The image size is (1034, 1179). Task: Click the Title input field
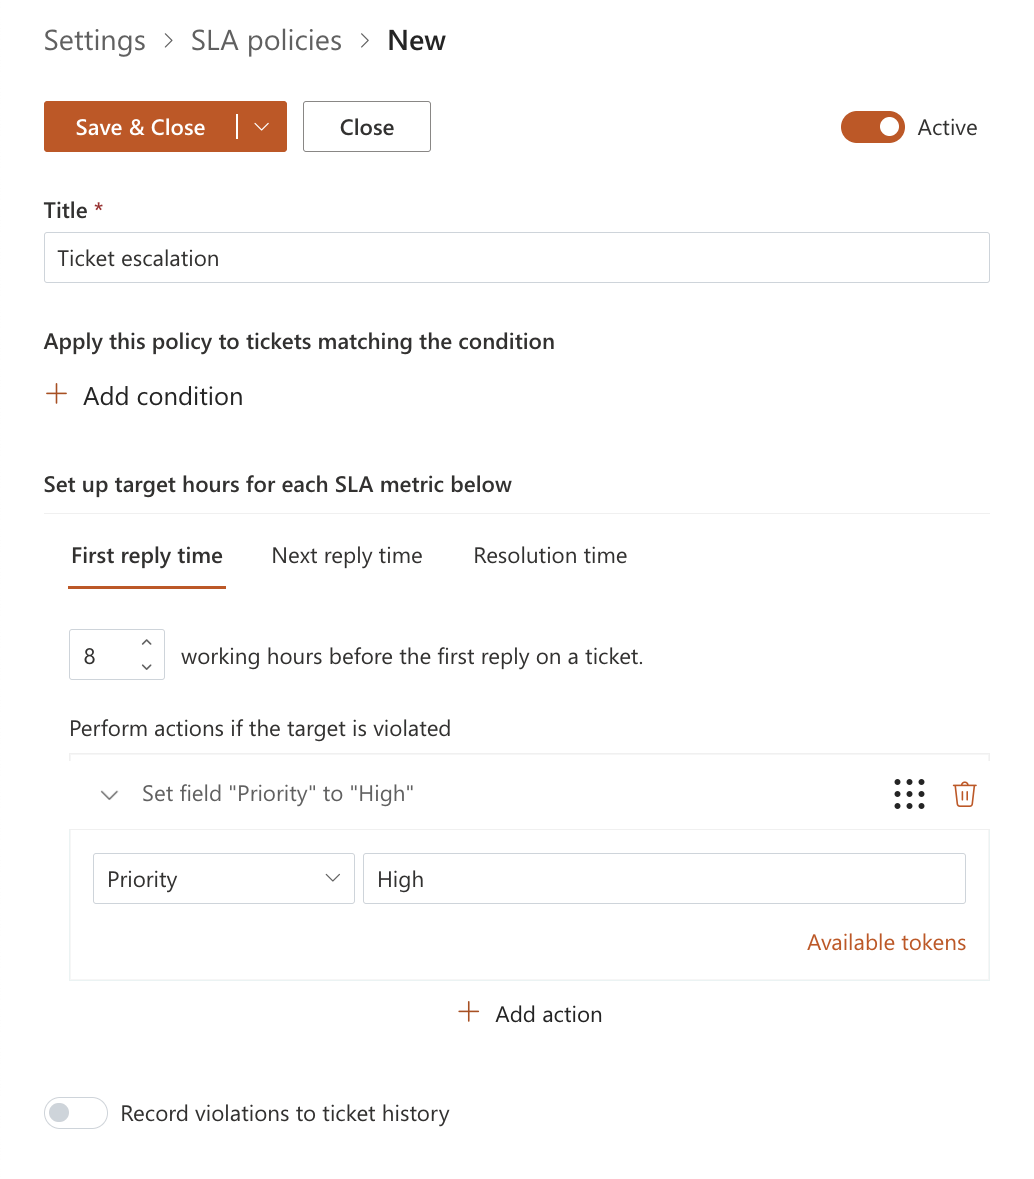(516, 258)
